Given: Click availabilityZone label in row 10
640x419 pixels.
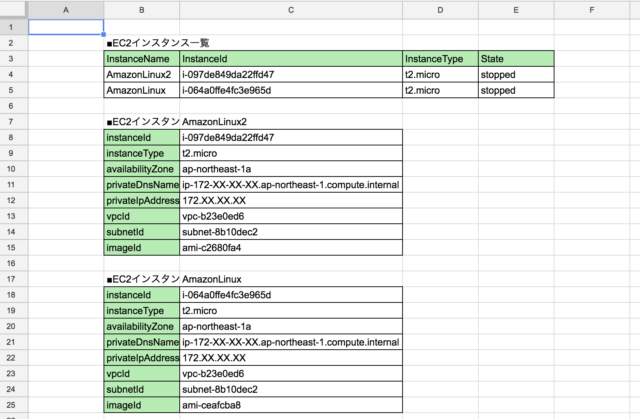Looking at the screenshot, I should (x=142, y=169).
